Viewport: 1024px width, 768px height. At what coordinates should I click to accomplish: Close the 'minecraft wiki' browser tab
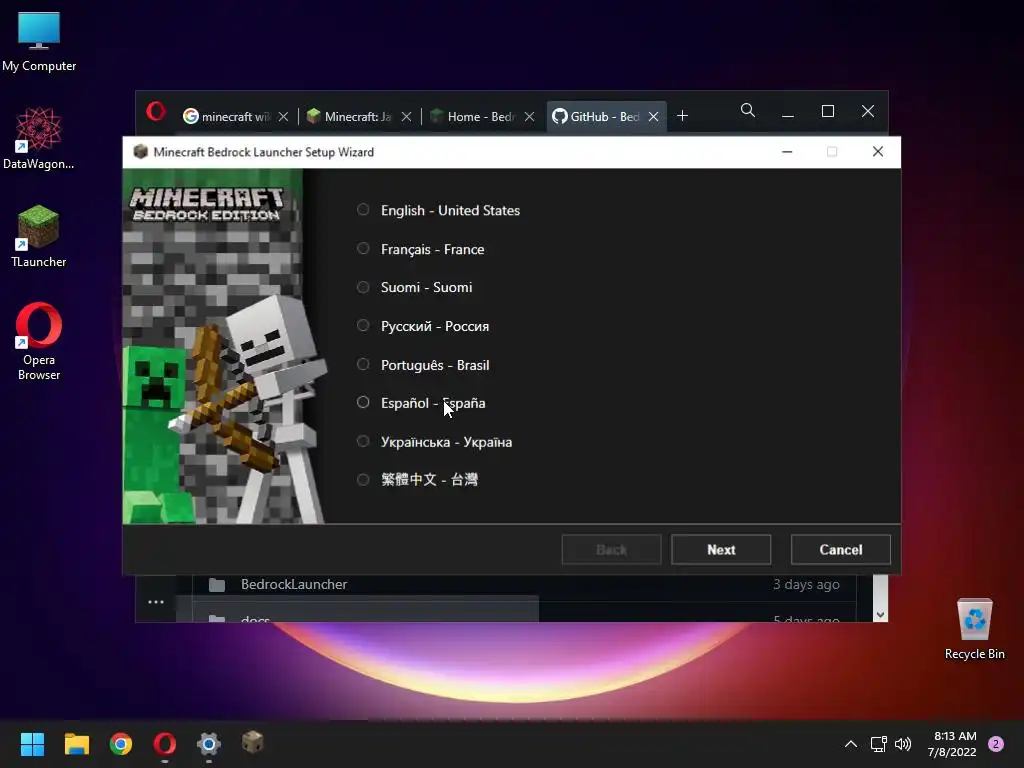[x=283, y=116]
